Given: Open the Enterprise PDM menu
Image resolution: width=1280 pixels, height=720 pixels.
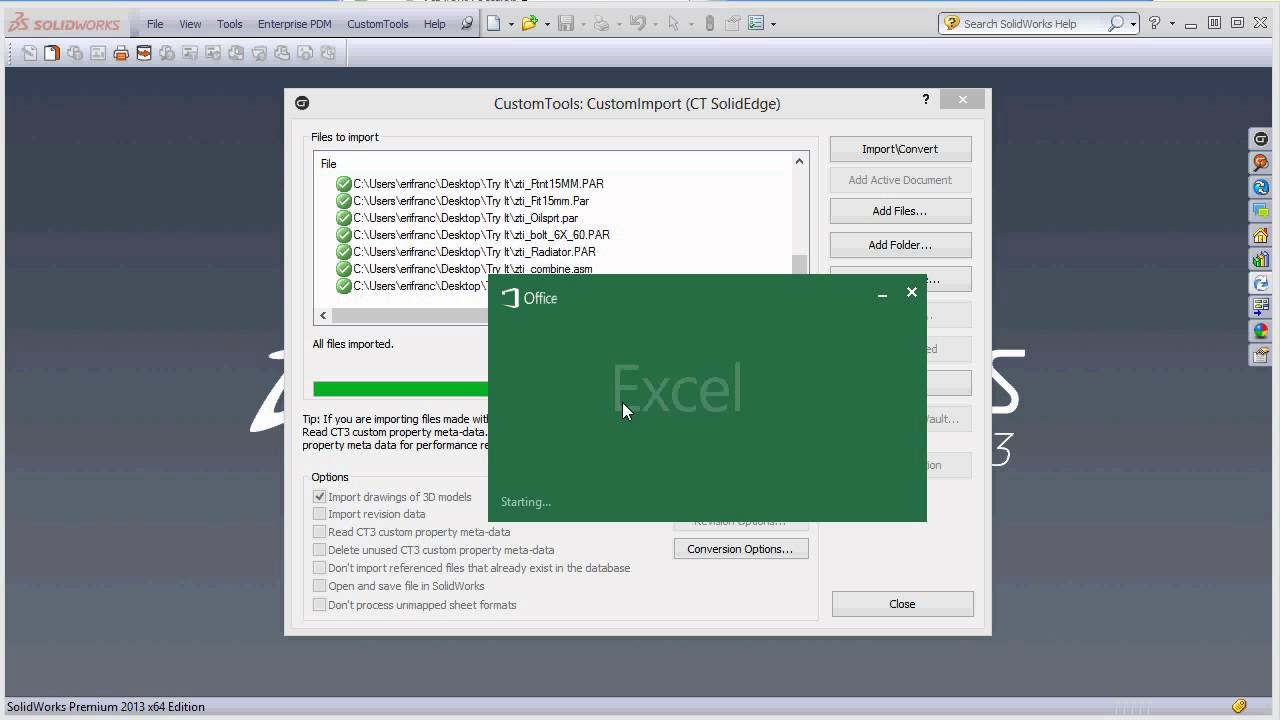Looking at the screenshot, I should [295, 24].
